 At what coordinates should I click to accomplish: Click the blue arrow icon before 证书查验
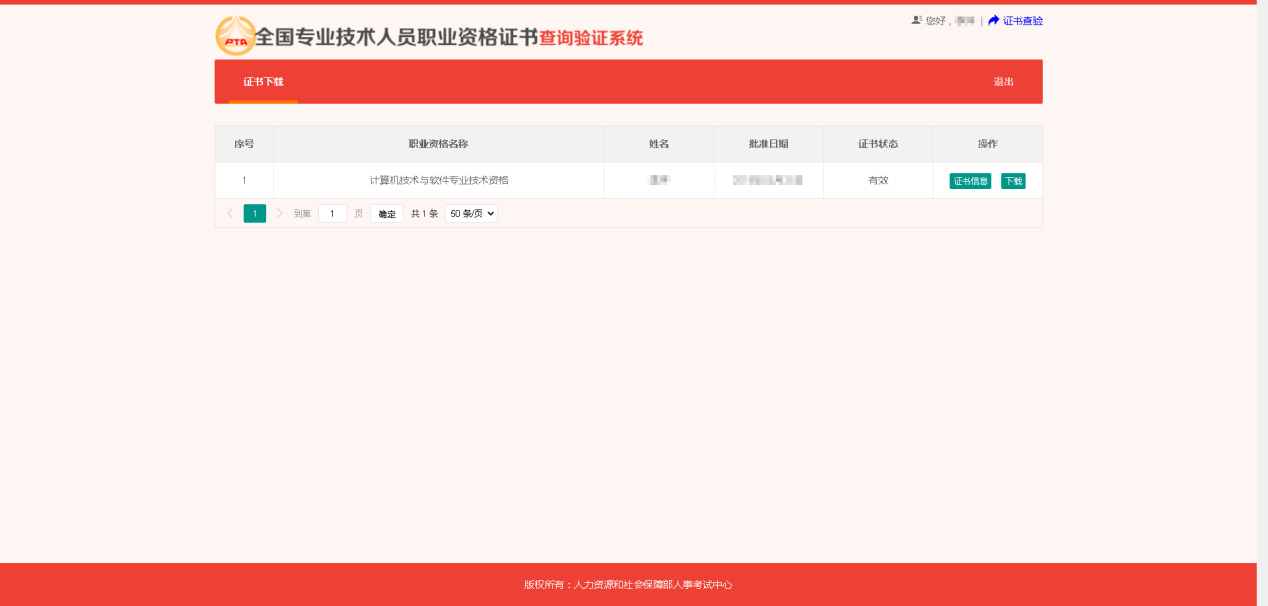990,20
